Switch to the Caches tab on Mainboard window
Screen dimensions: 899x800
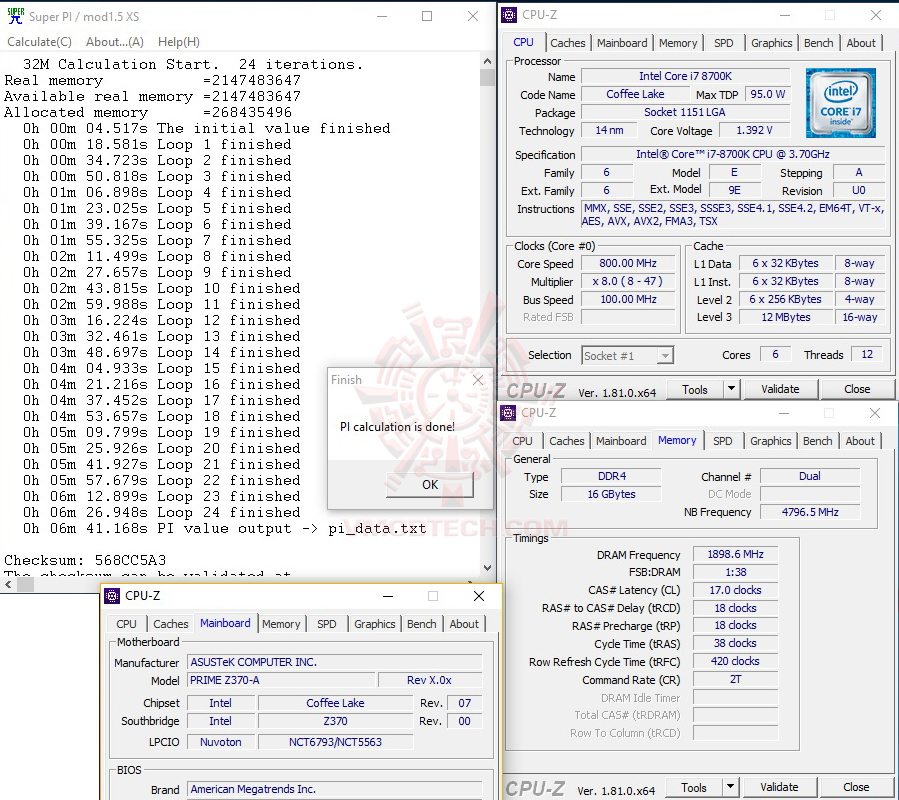tap(171, 623)
